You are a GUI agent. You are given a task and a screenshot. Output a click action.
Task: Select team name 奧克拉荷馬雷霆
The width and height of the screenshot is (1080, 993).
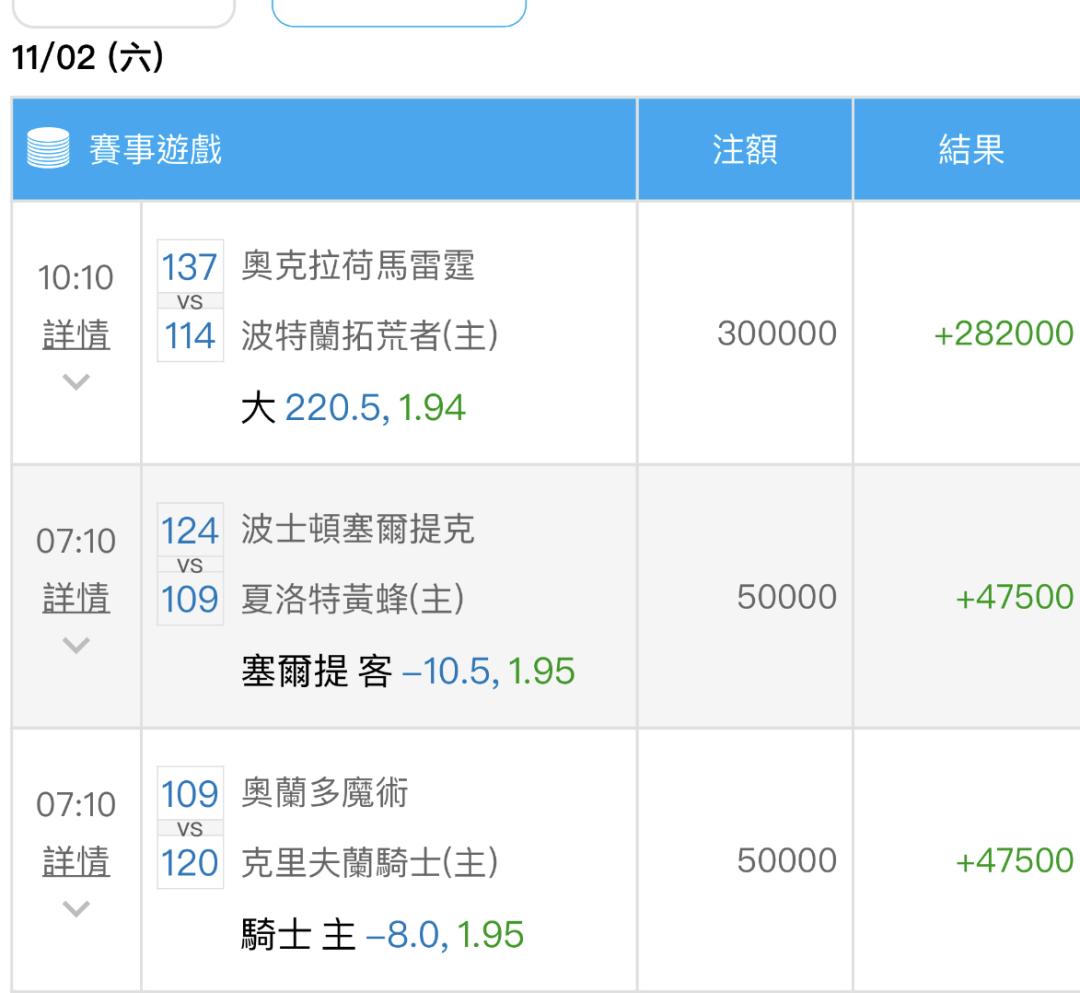(x=357, y=266)
